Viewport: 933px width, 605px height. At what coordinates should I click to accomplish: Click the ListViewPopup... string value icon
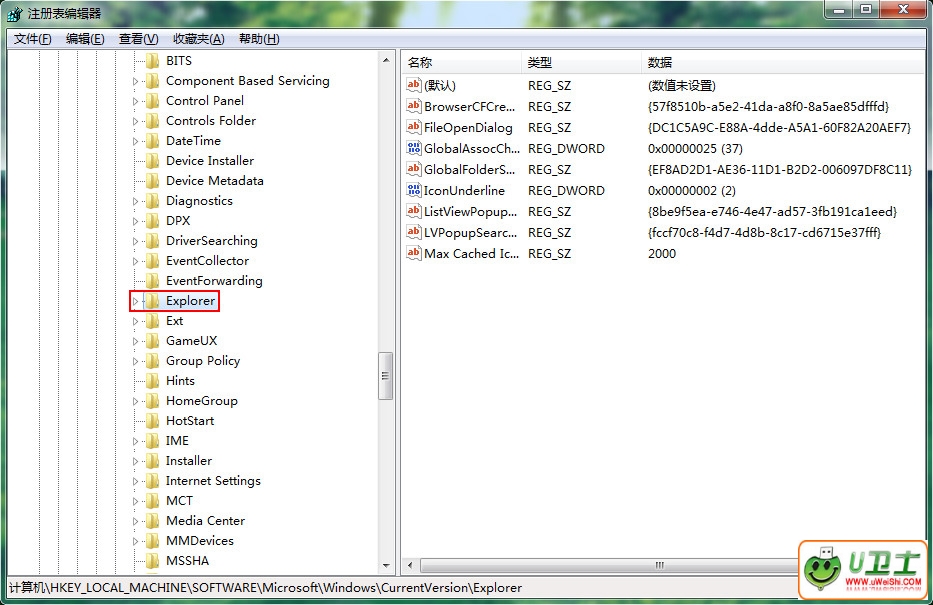click(414, 211)
